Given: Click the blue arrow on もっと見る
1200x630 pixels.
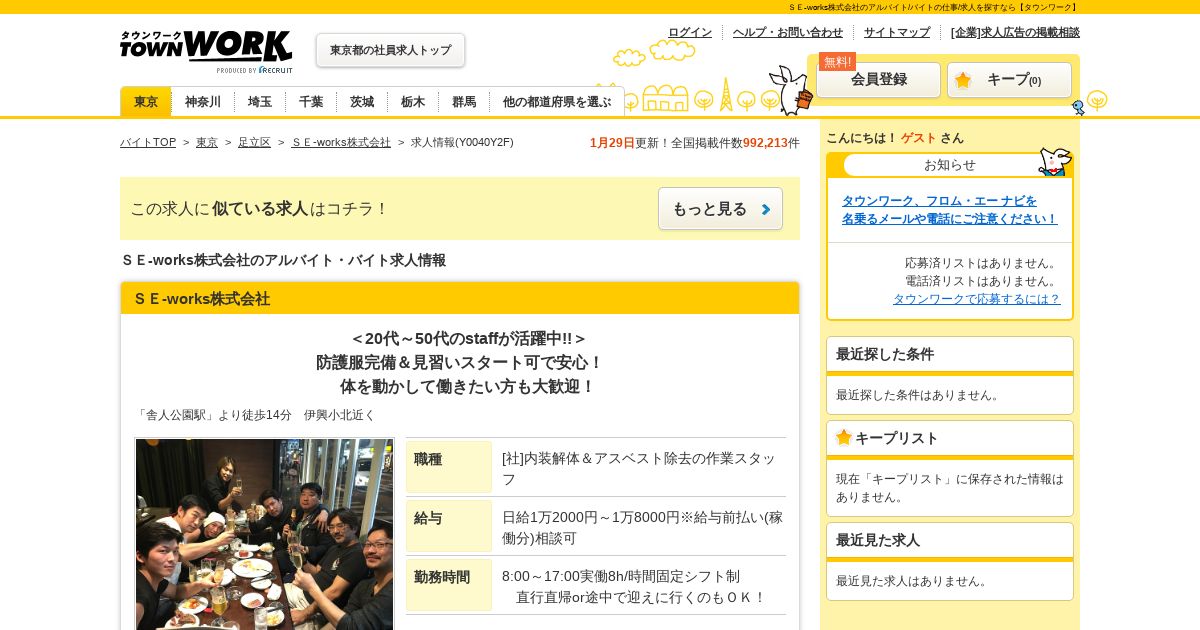Looking at the screenshot, I should [766, 209].
